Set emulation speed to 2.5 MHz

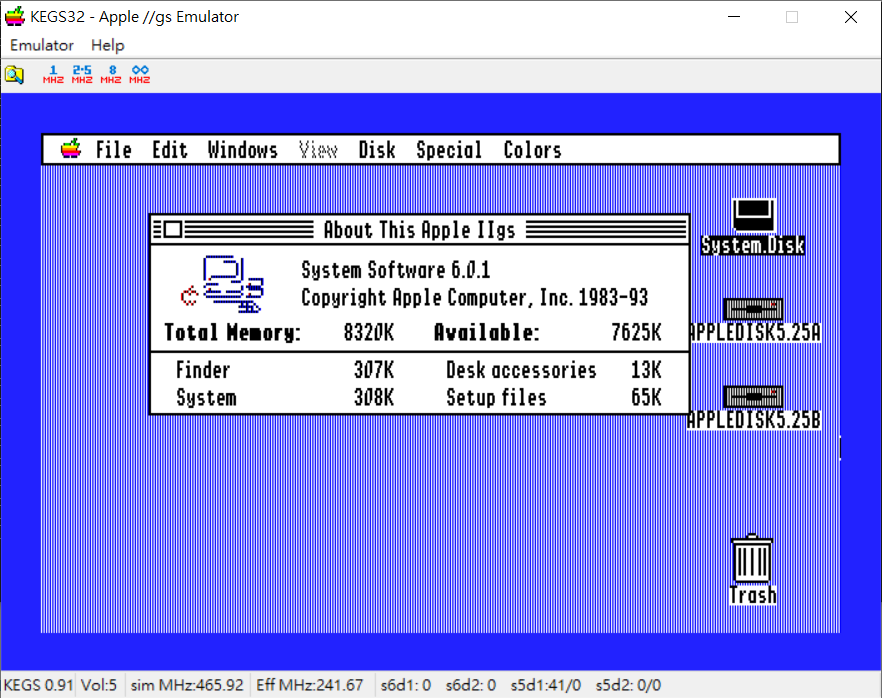[82, 74]
